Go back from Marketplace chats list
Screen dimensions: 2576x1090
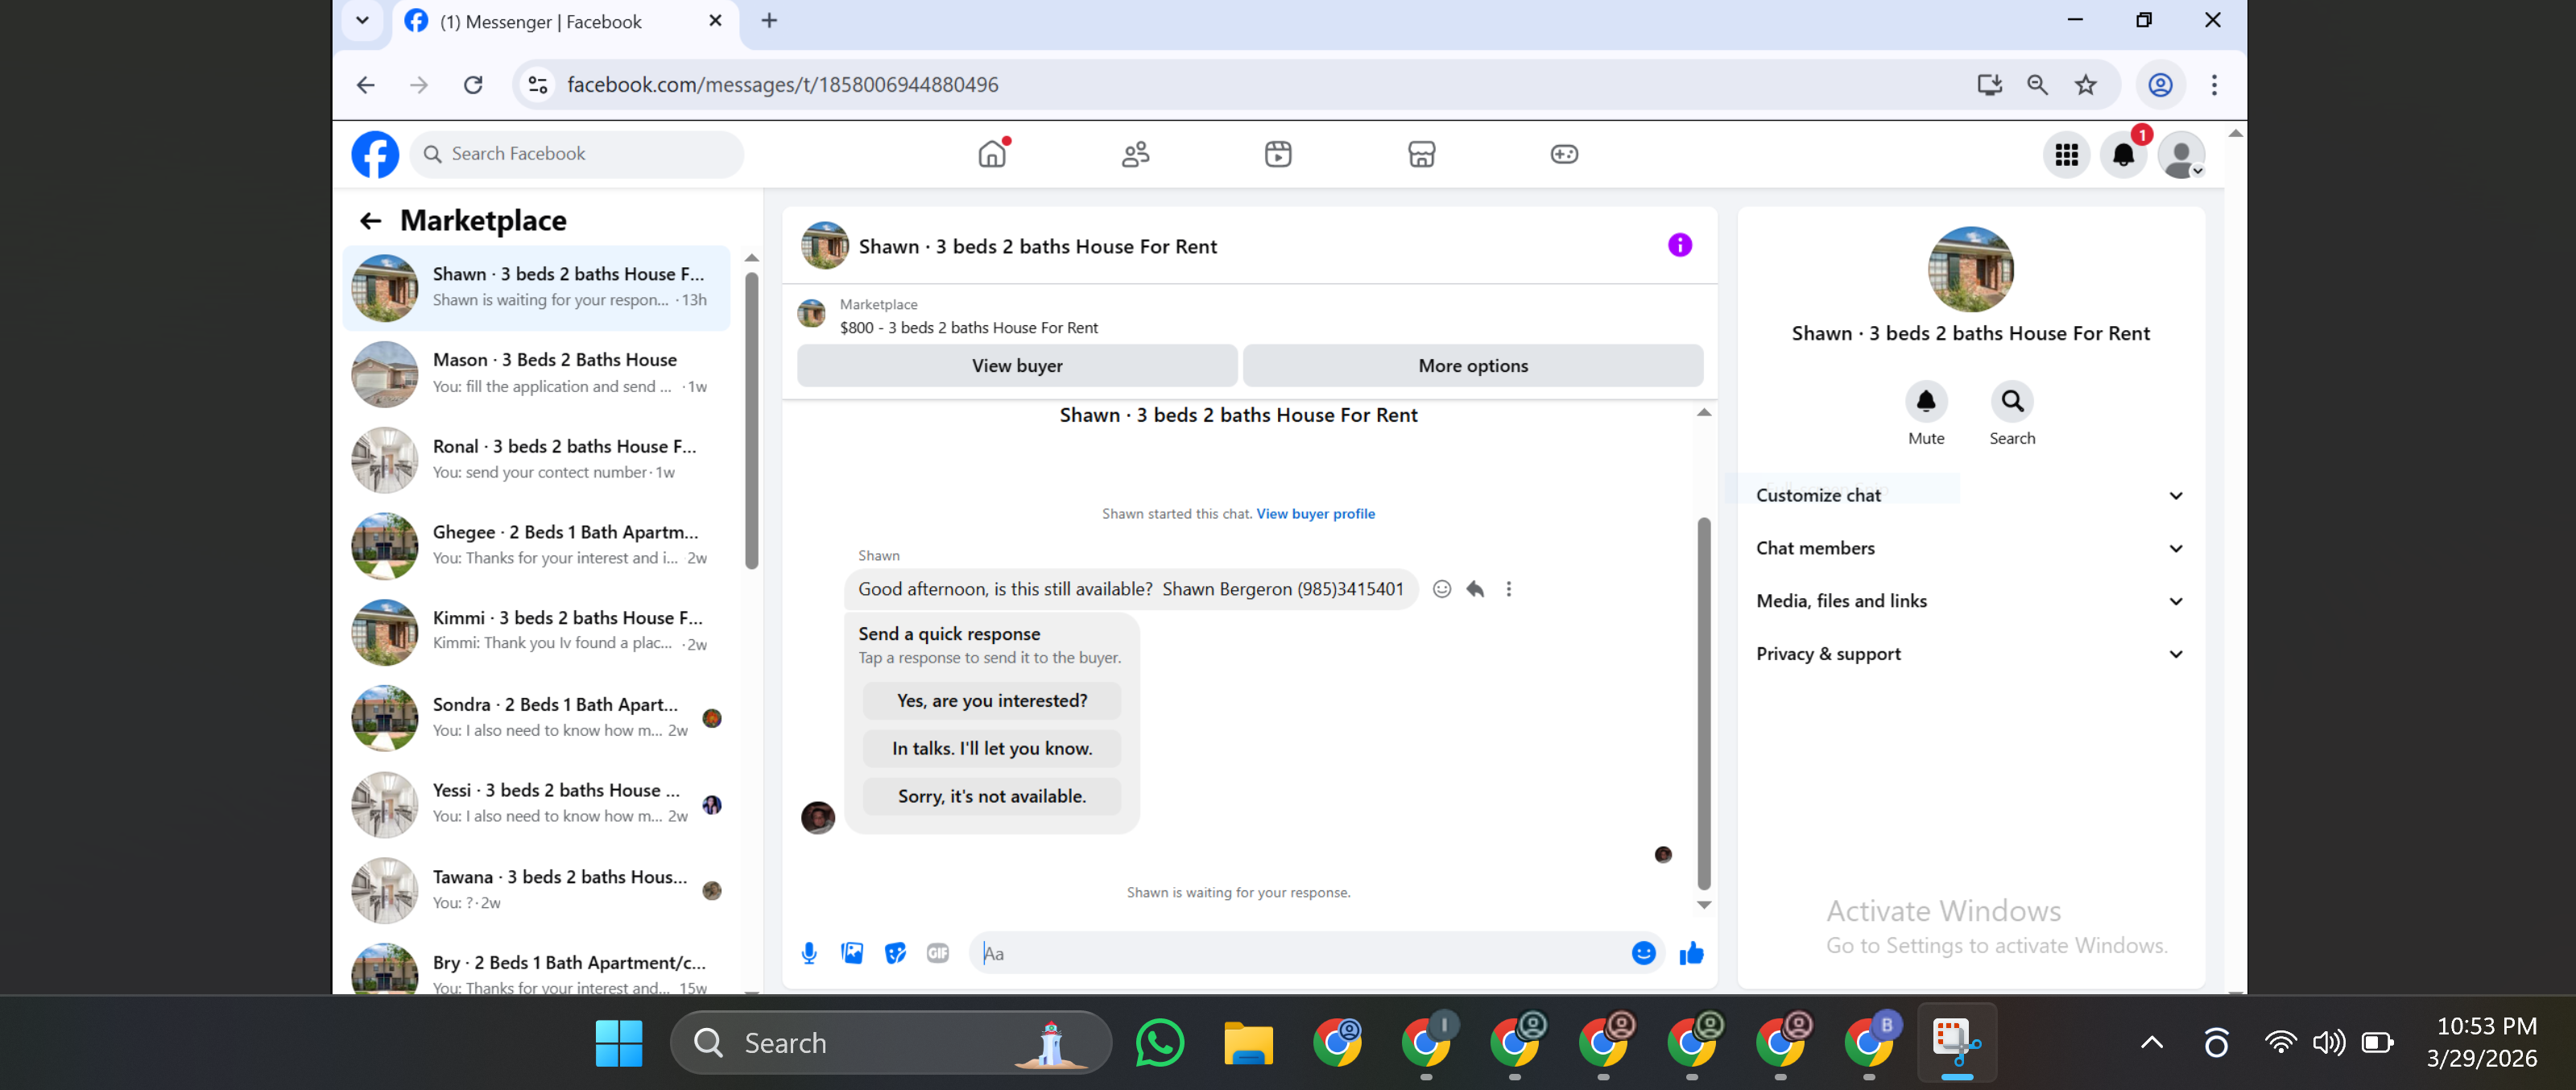point(371,221)
